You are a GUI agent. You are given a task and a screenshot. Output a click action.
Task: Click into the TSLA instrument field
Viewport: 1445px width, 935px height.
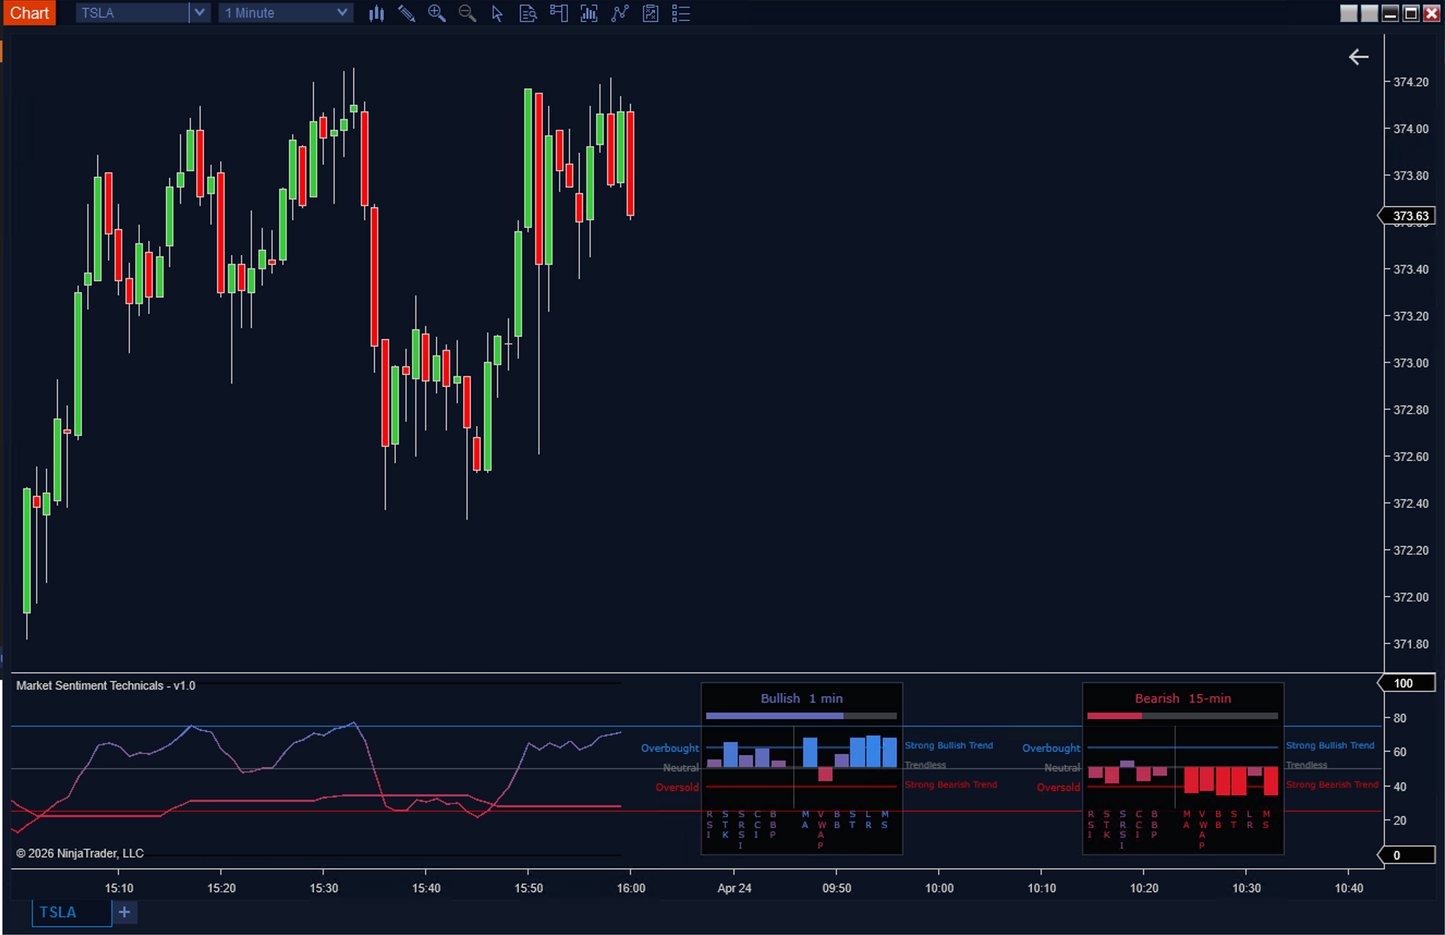click(132, 13)
